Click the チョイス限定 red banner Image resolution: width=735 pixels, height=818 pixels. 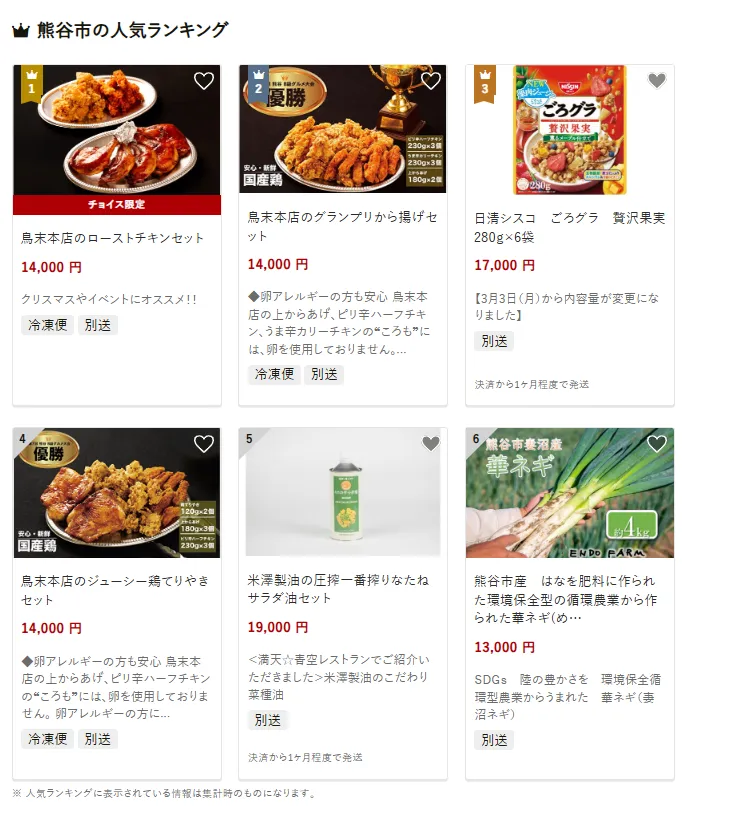(117, 204)
